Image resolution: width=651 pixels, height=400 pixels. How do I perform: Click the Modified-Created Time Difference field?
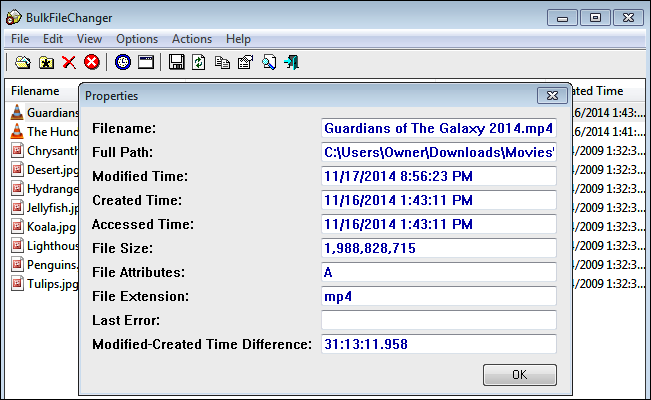(x=439, y=344)
